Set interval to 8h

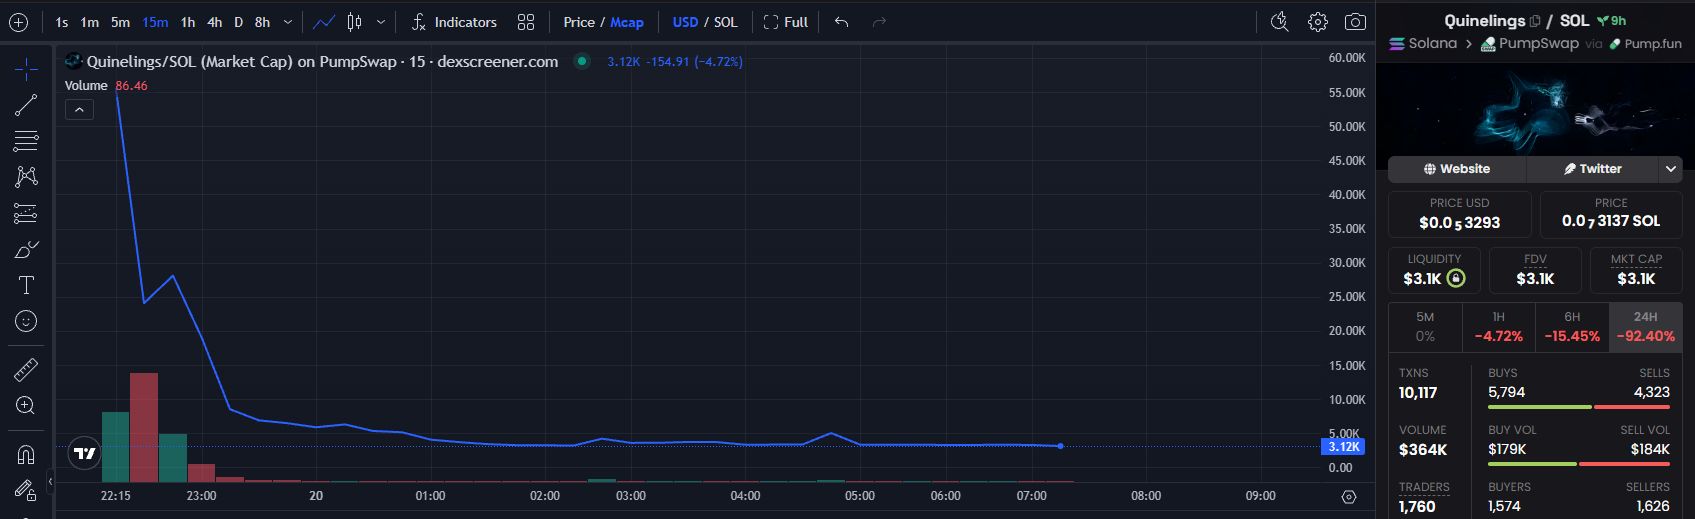[x=262, y=22]
